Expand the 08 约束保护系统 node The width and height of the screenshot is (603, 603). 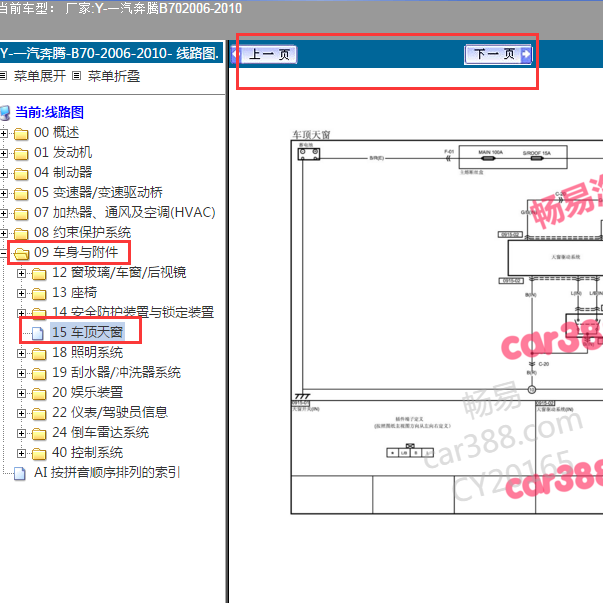[x=4, y=233]
